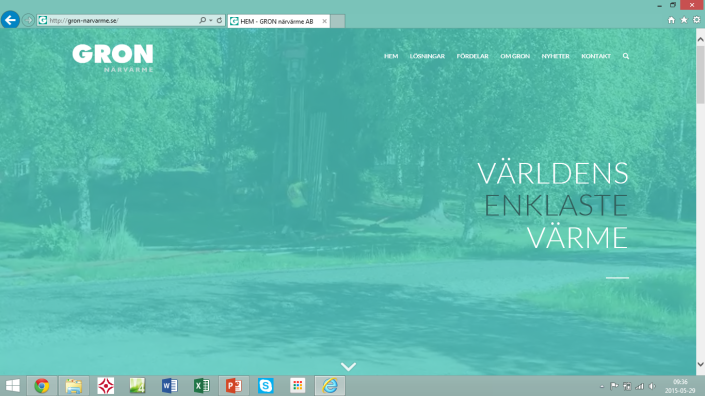The height and width of the screenshot is (396, 705).
Task: Expand the address bar search dropdown arrow
Action: click(210, 20)
